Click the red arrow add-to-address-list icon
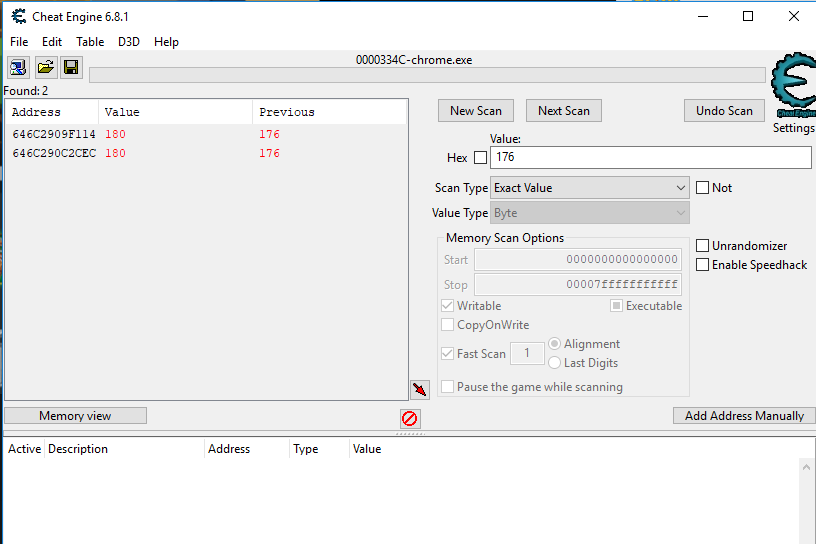 tap(419, 389)
